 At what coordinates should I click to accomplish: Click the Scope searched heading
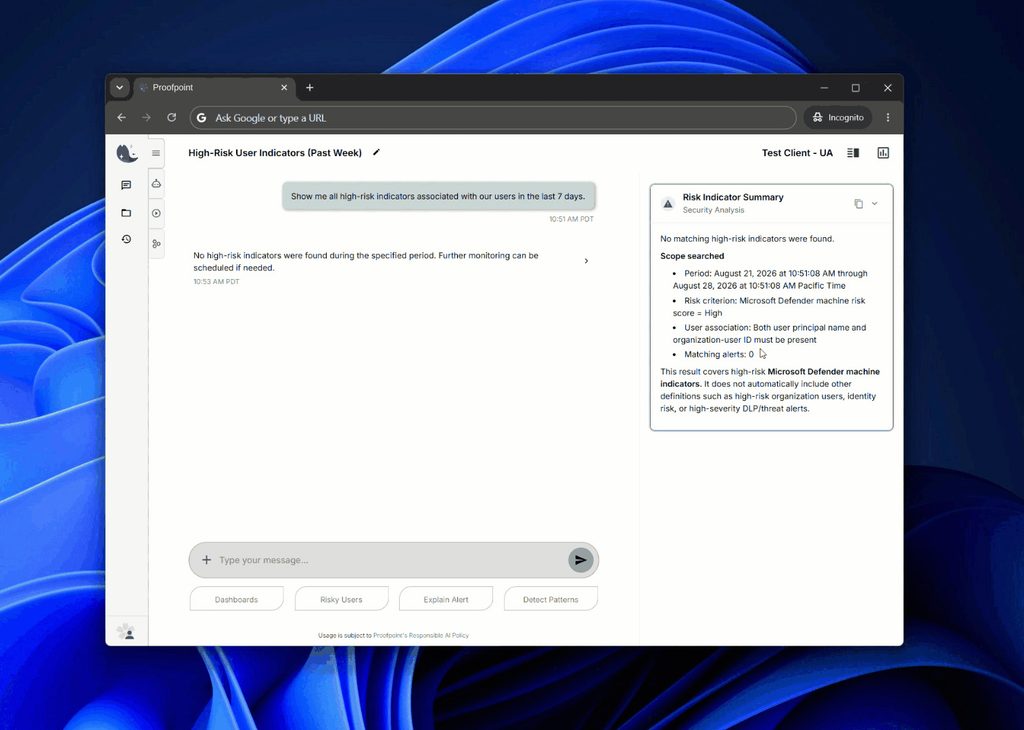click(692, 256)
